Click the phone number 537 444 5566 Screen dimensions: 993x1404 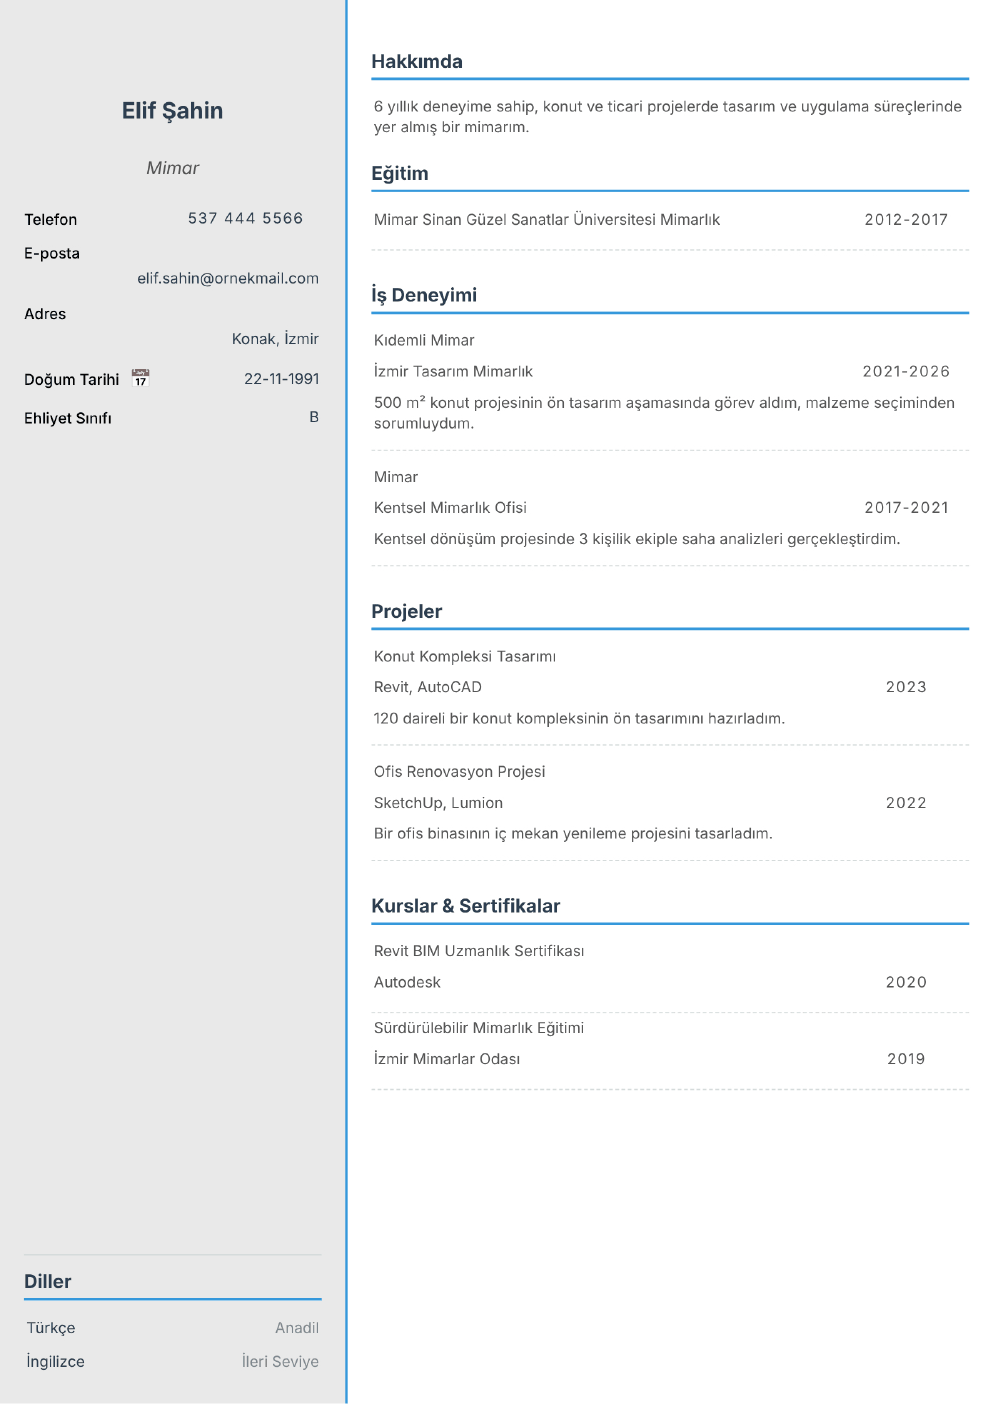(245, 218)
